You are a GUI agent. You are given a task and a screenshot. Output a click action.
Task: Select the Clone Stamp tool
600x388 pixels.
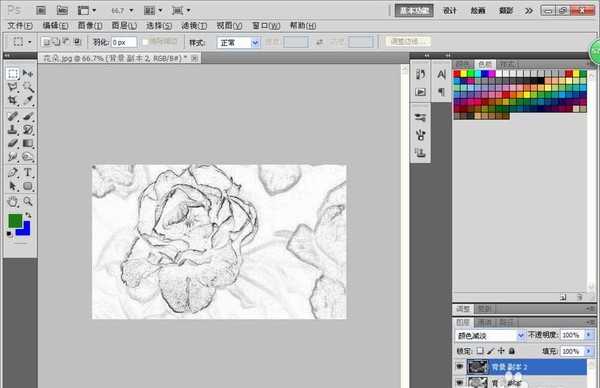point(13,129)
